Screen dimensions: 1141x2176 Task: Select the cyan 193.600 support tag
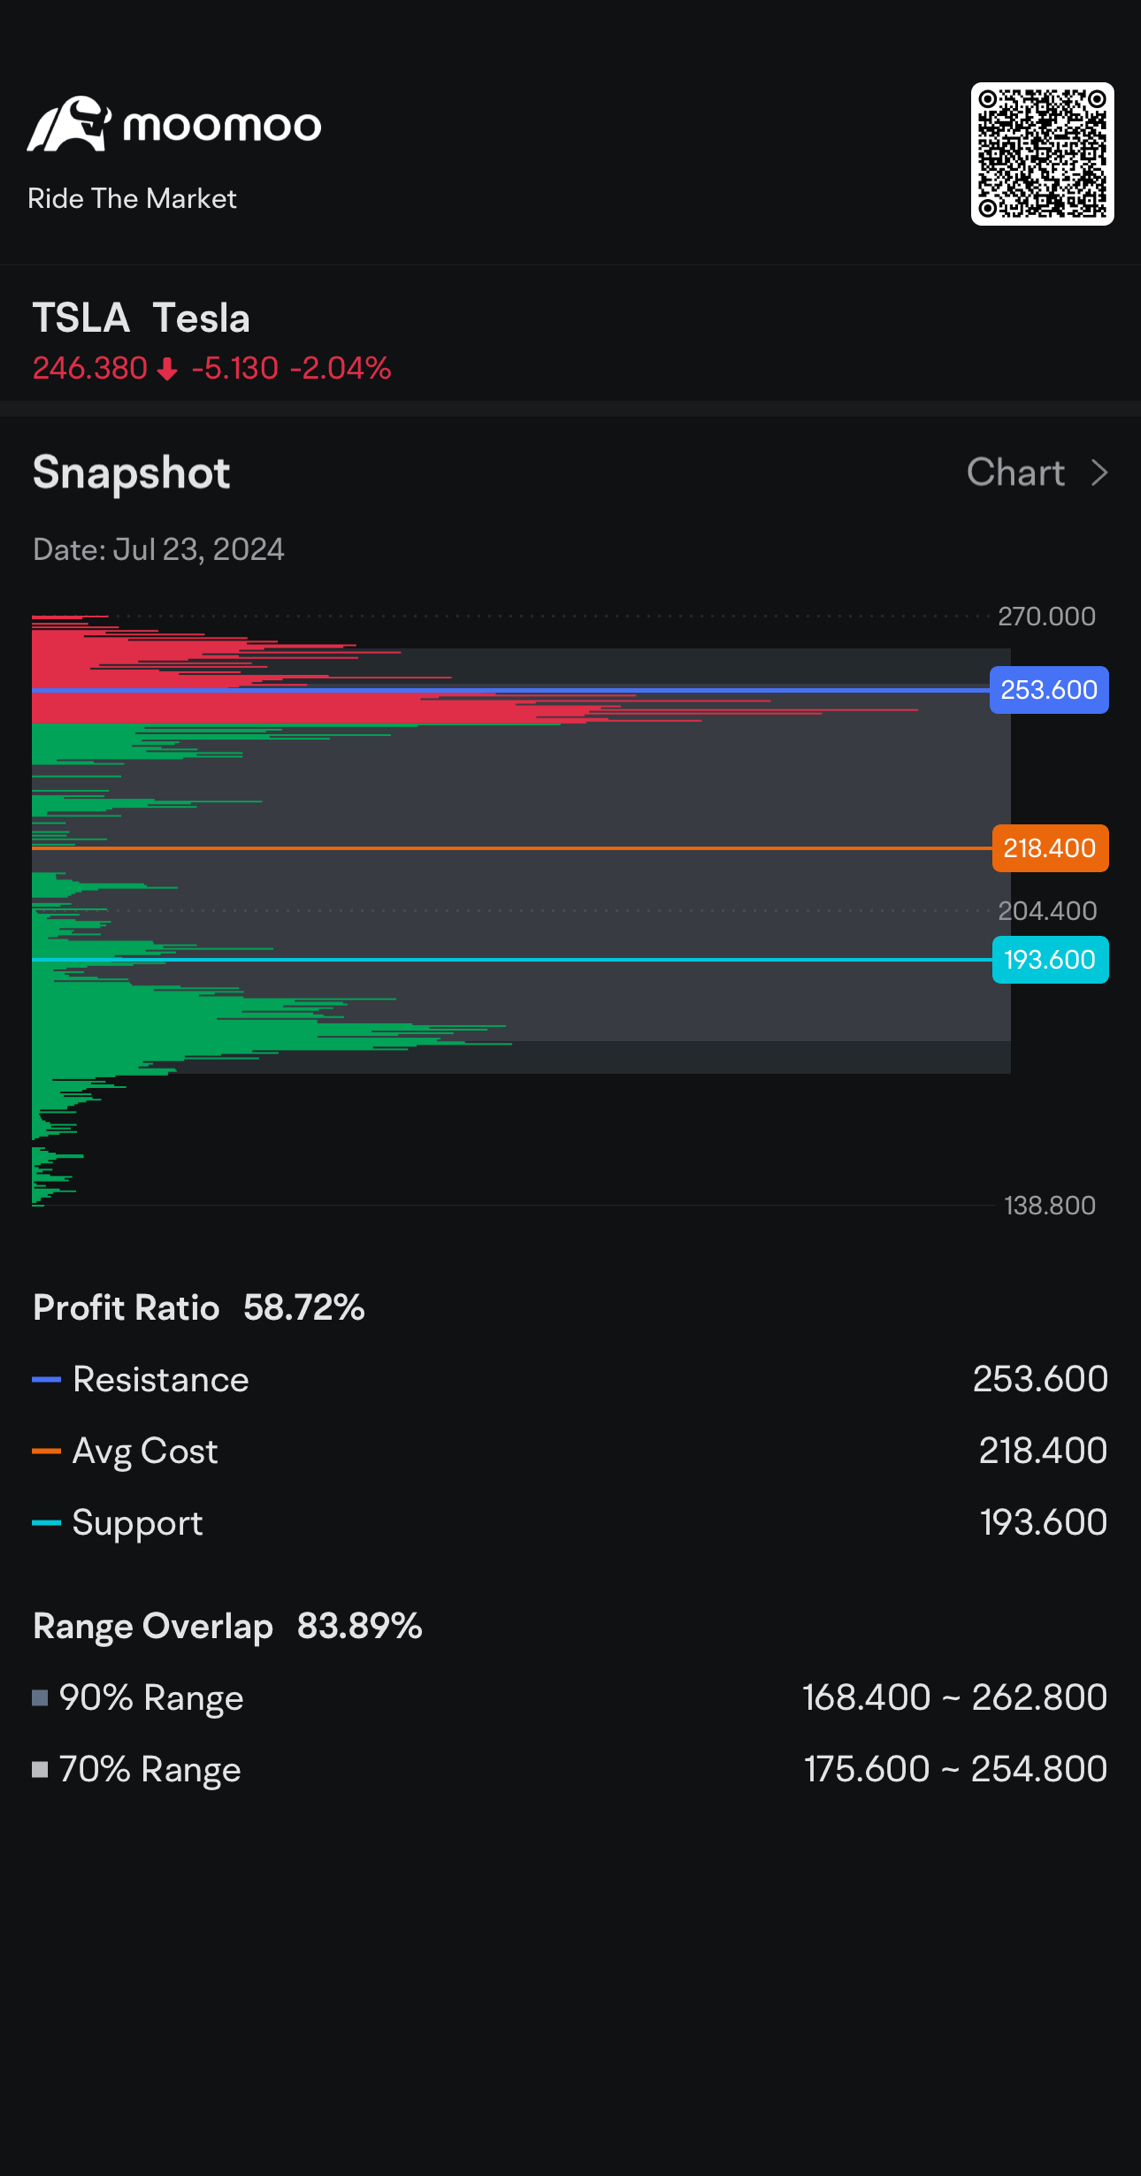pyautogui.click(x=1050, y=960)
